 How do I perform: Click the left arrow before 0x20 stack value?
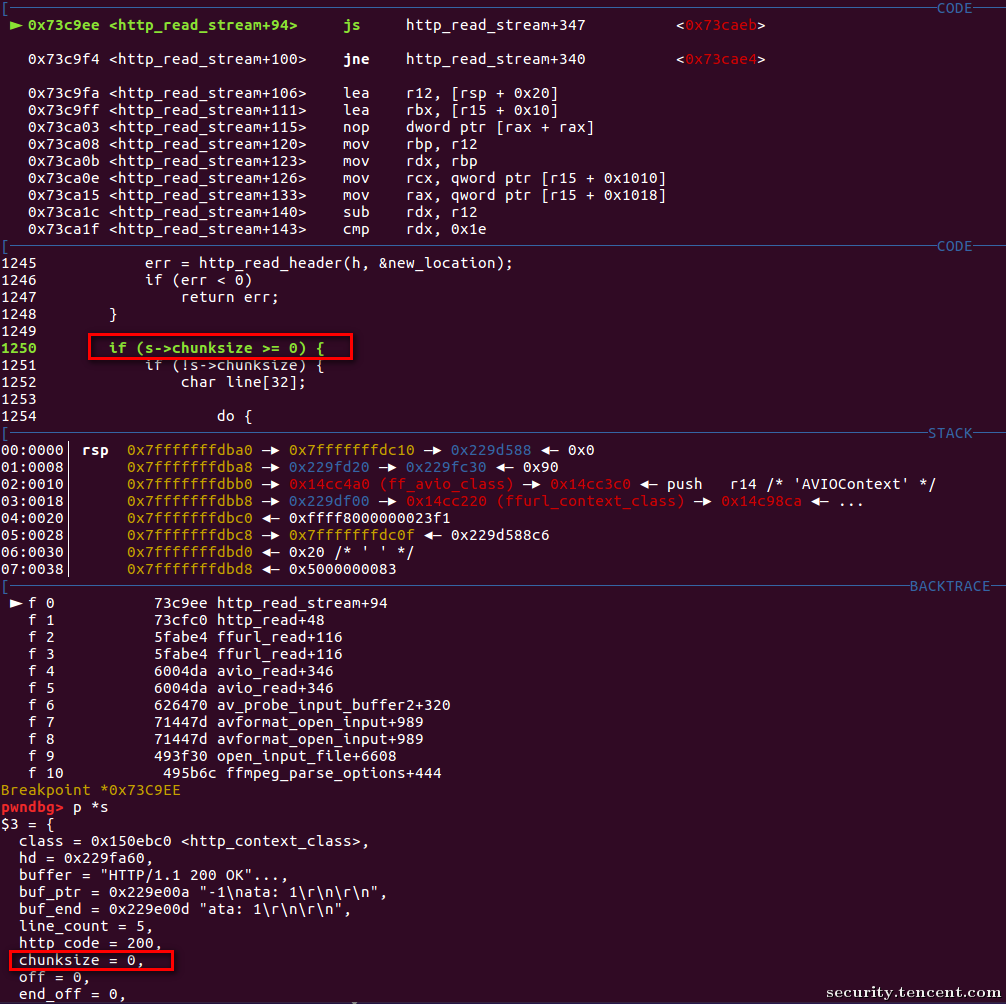click(271, 552)
